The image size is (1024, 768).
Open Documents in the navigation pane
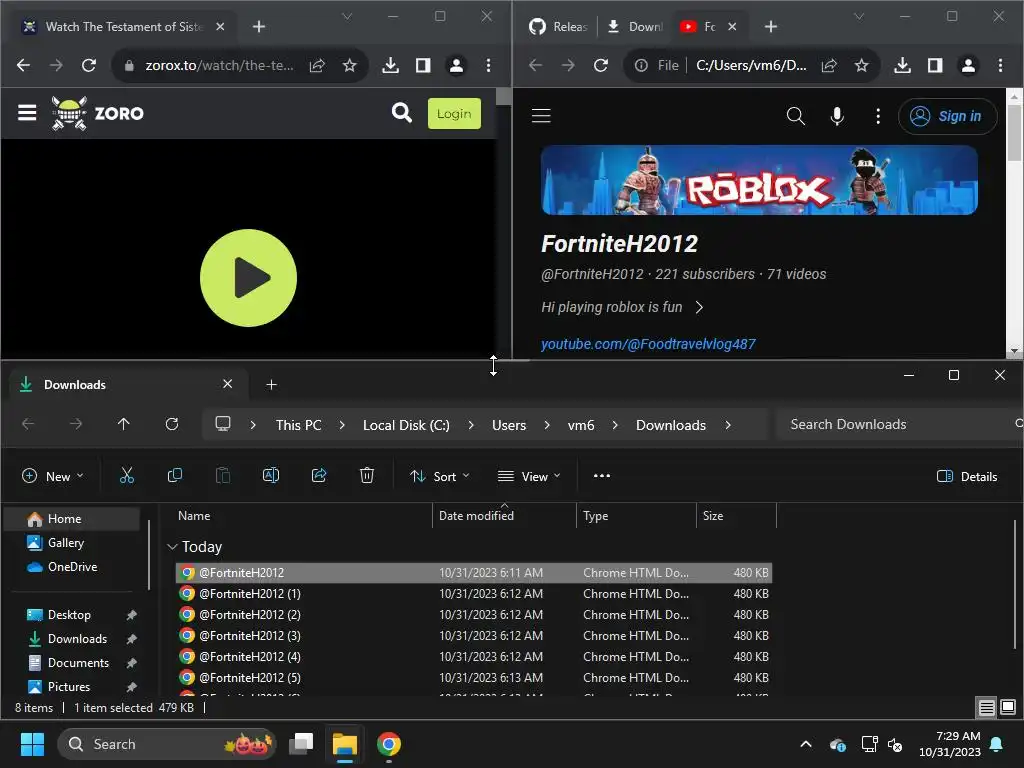click(78, 663)
